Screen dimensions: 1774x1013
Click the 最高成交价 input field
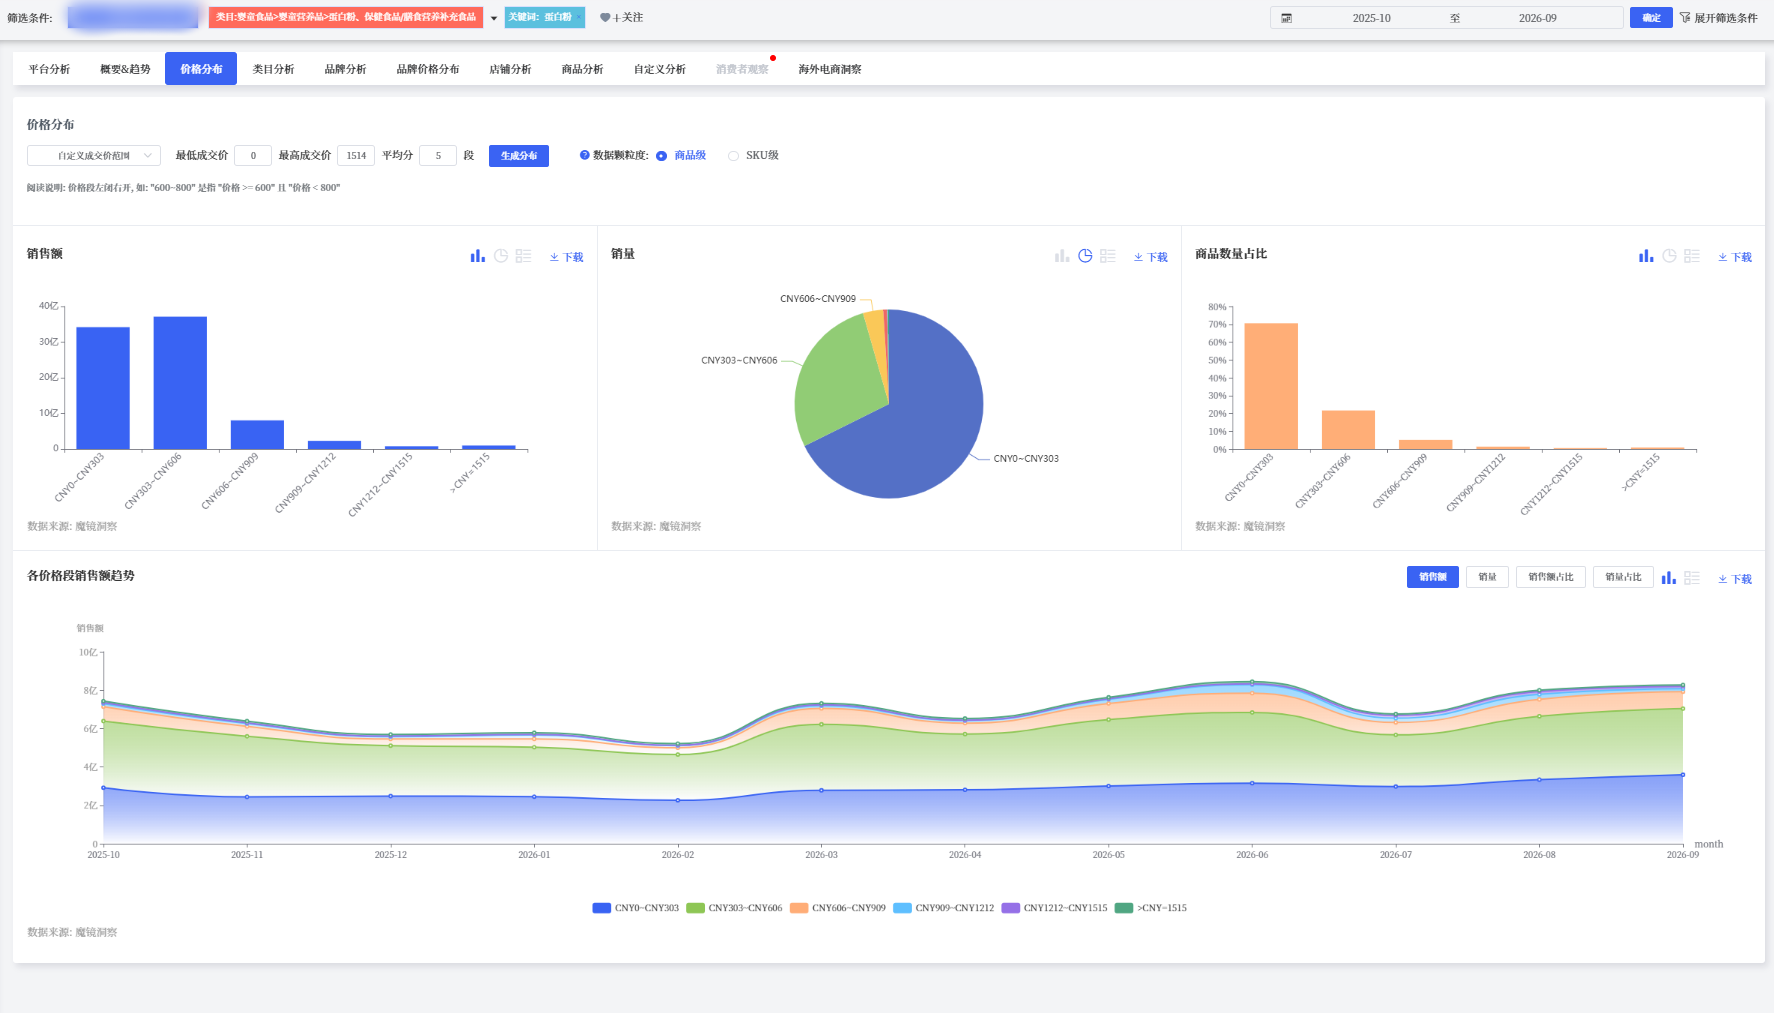tap(356, 155)
